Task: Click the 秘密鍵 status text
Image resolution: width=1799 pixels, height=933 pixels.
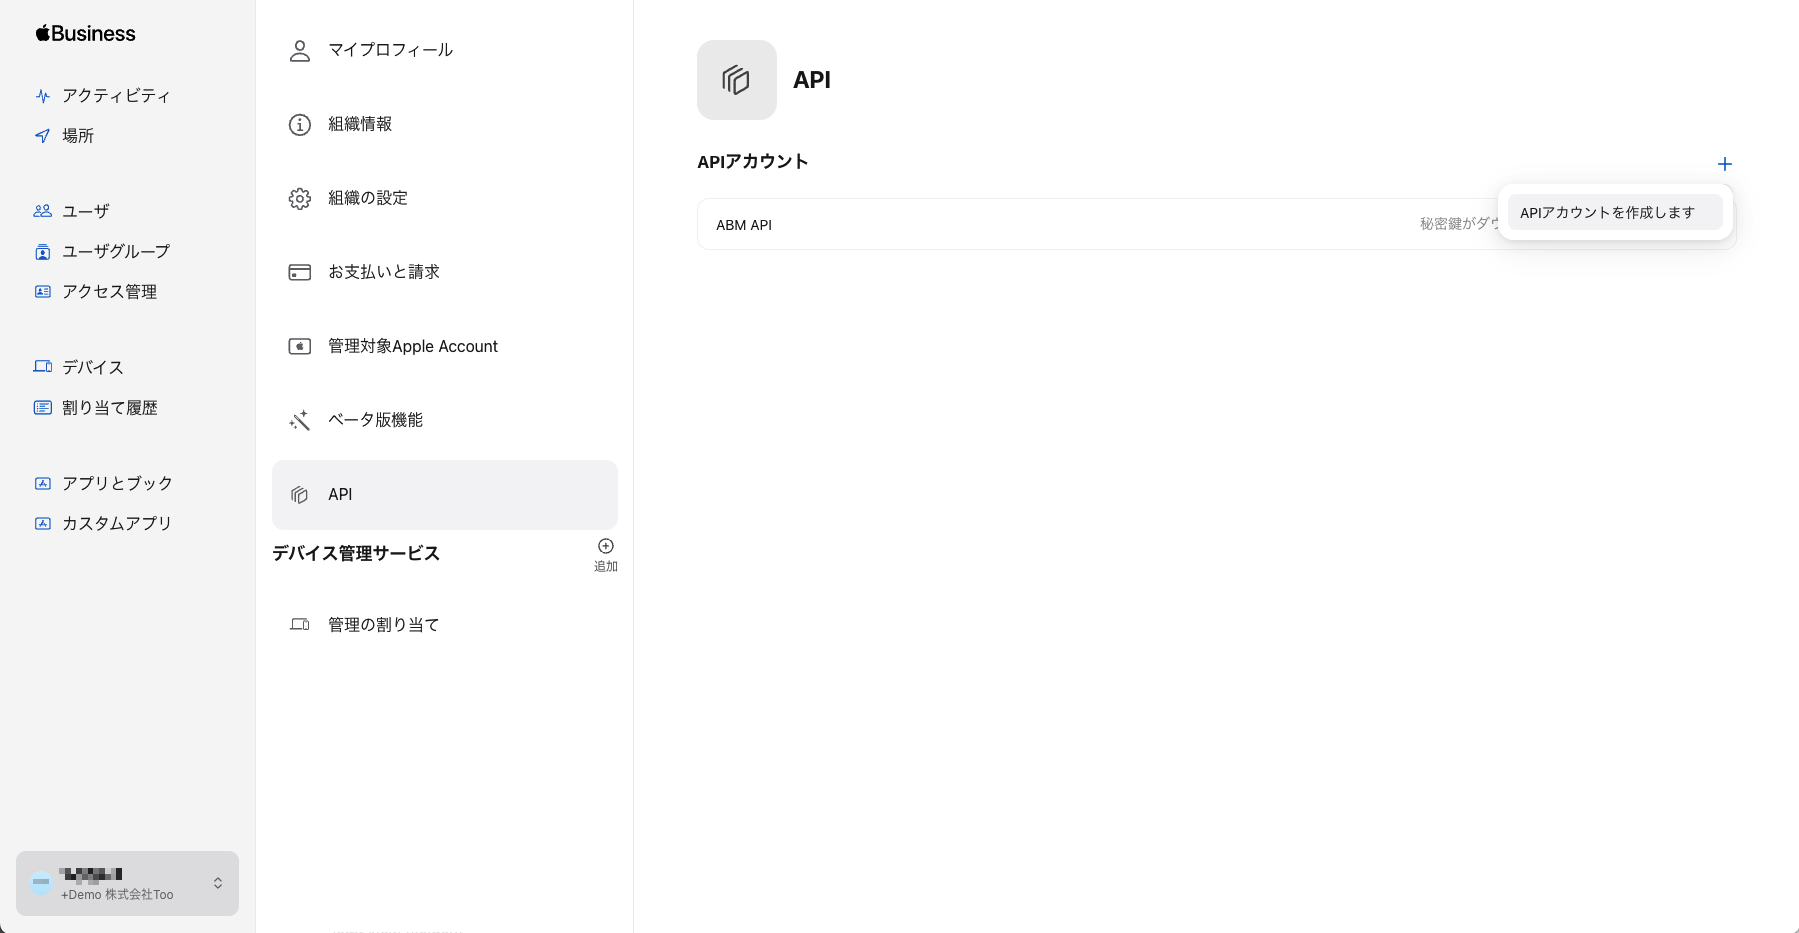Action: (1459, 224)
